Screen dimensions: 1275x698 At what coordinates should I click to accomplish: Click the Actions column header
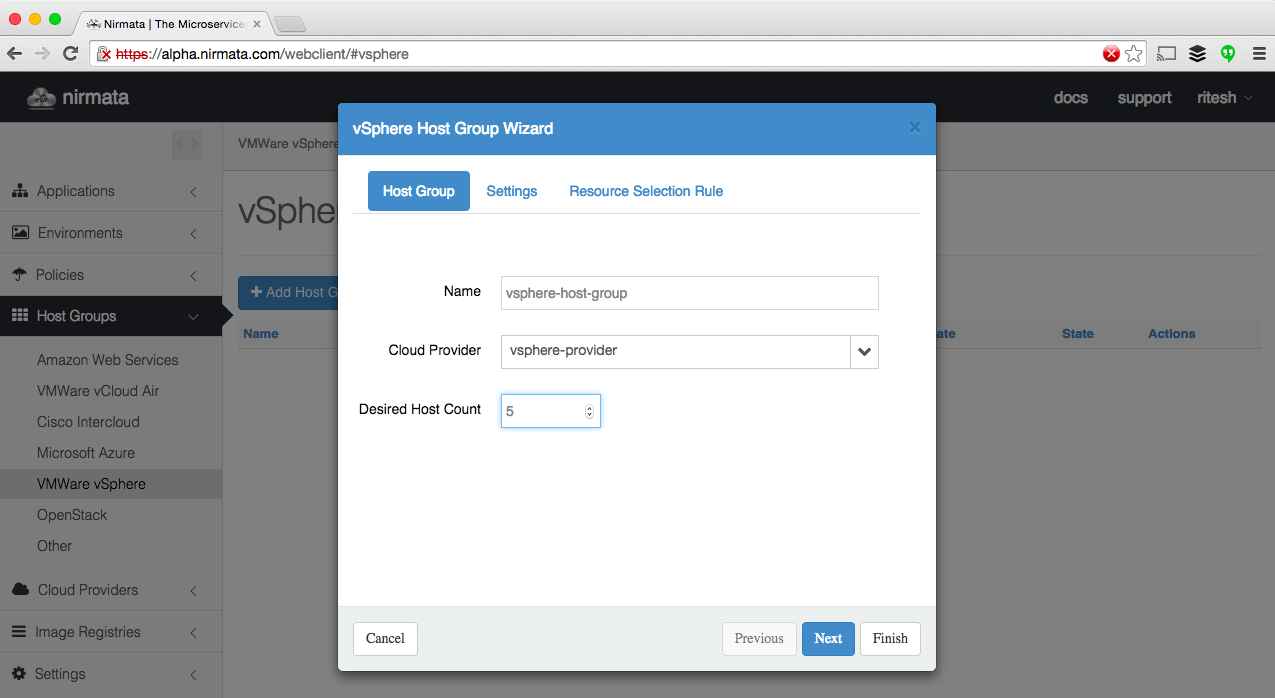(1172, 334)
